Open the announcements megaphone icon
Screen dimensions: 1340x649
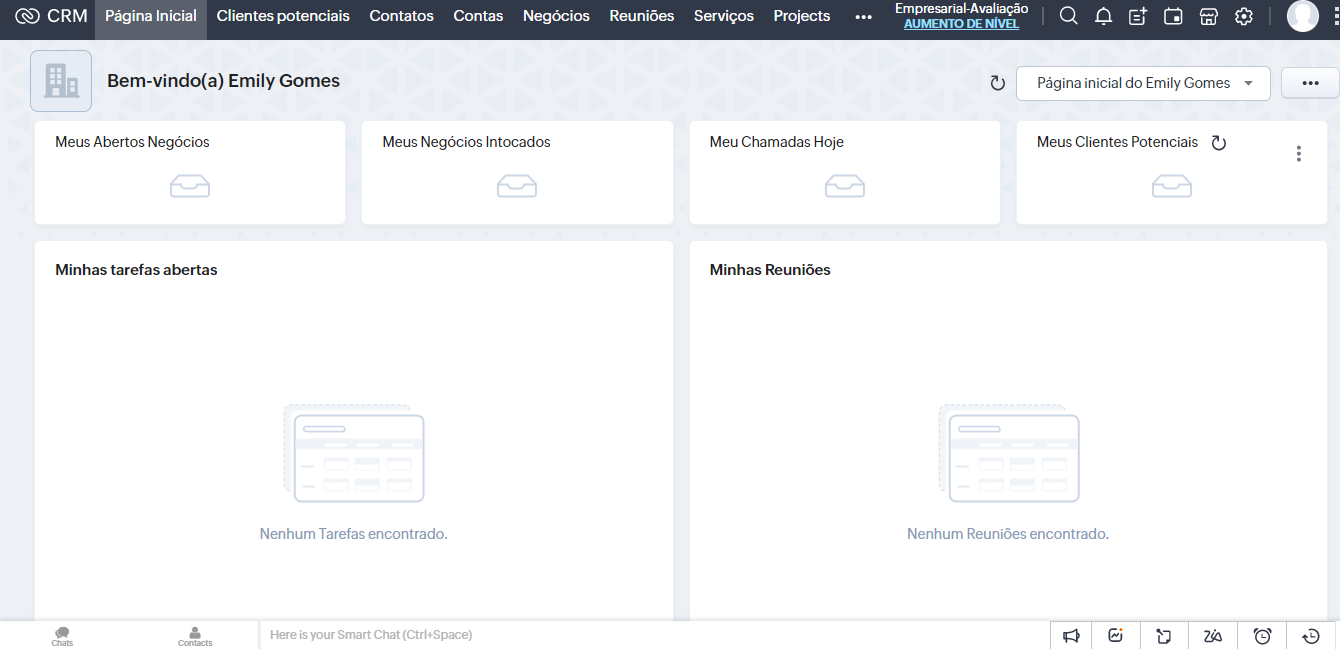[x=1071, y=635]
